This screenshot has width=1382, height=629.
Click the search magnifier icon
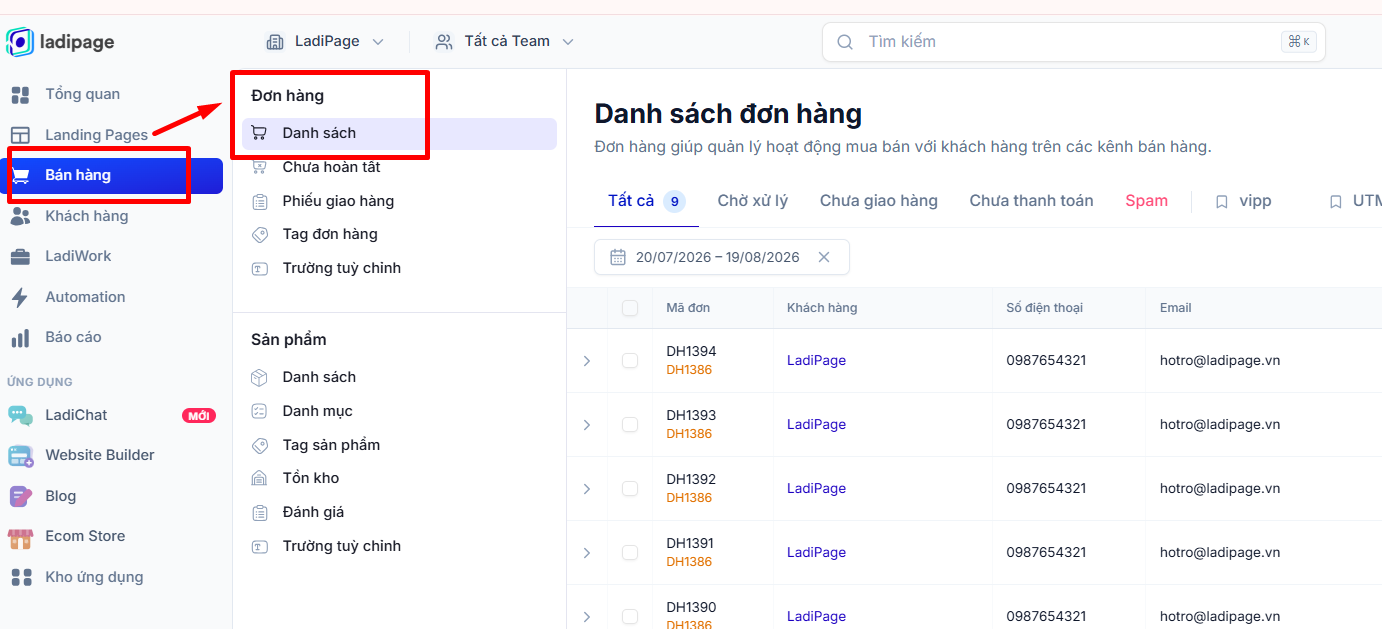pyautogui.click(x=845, y=42)
